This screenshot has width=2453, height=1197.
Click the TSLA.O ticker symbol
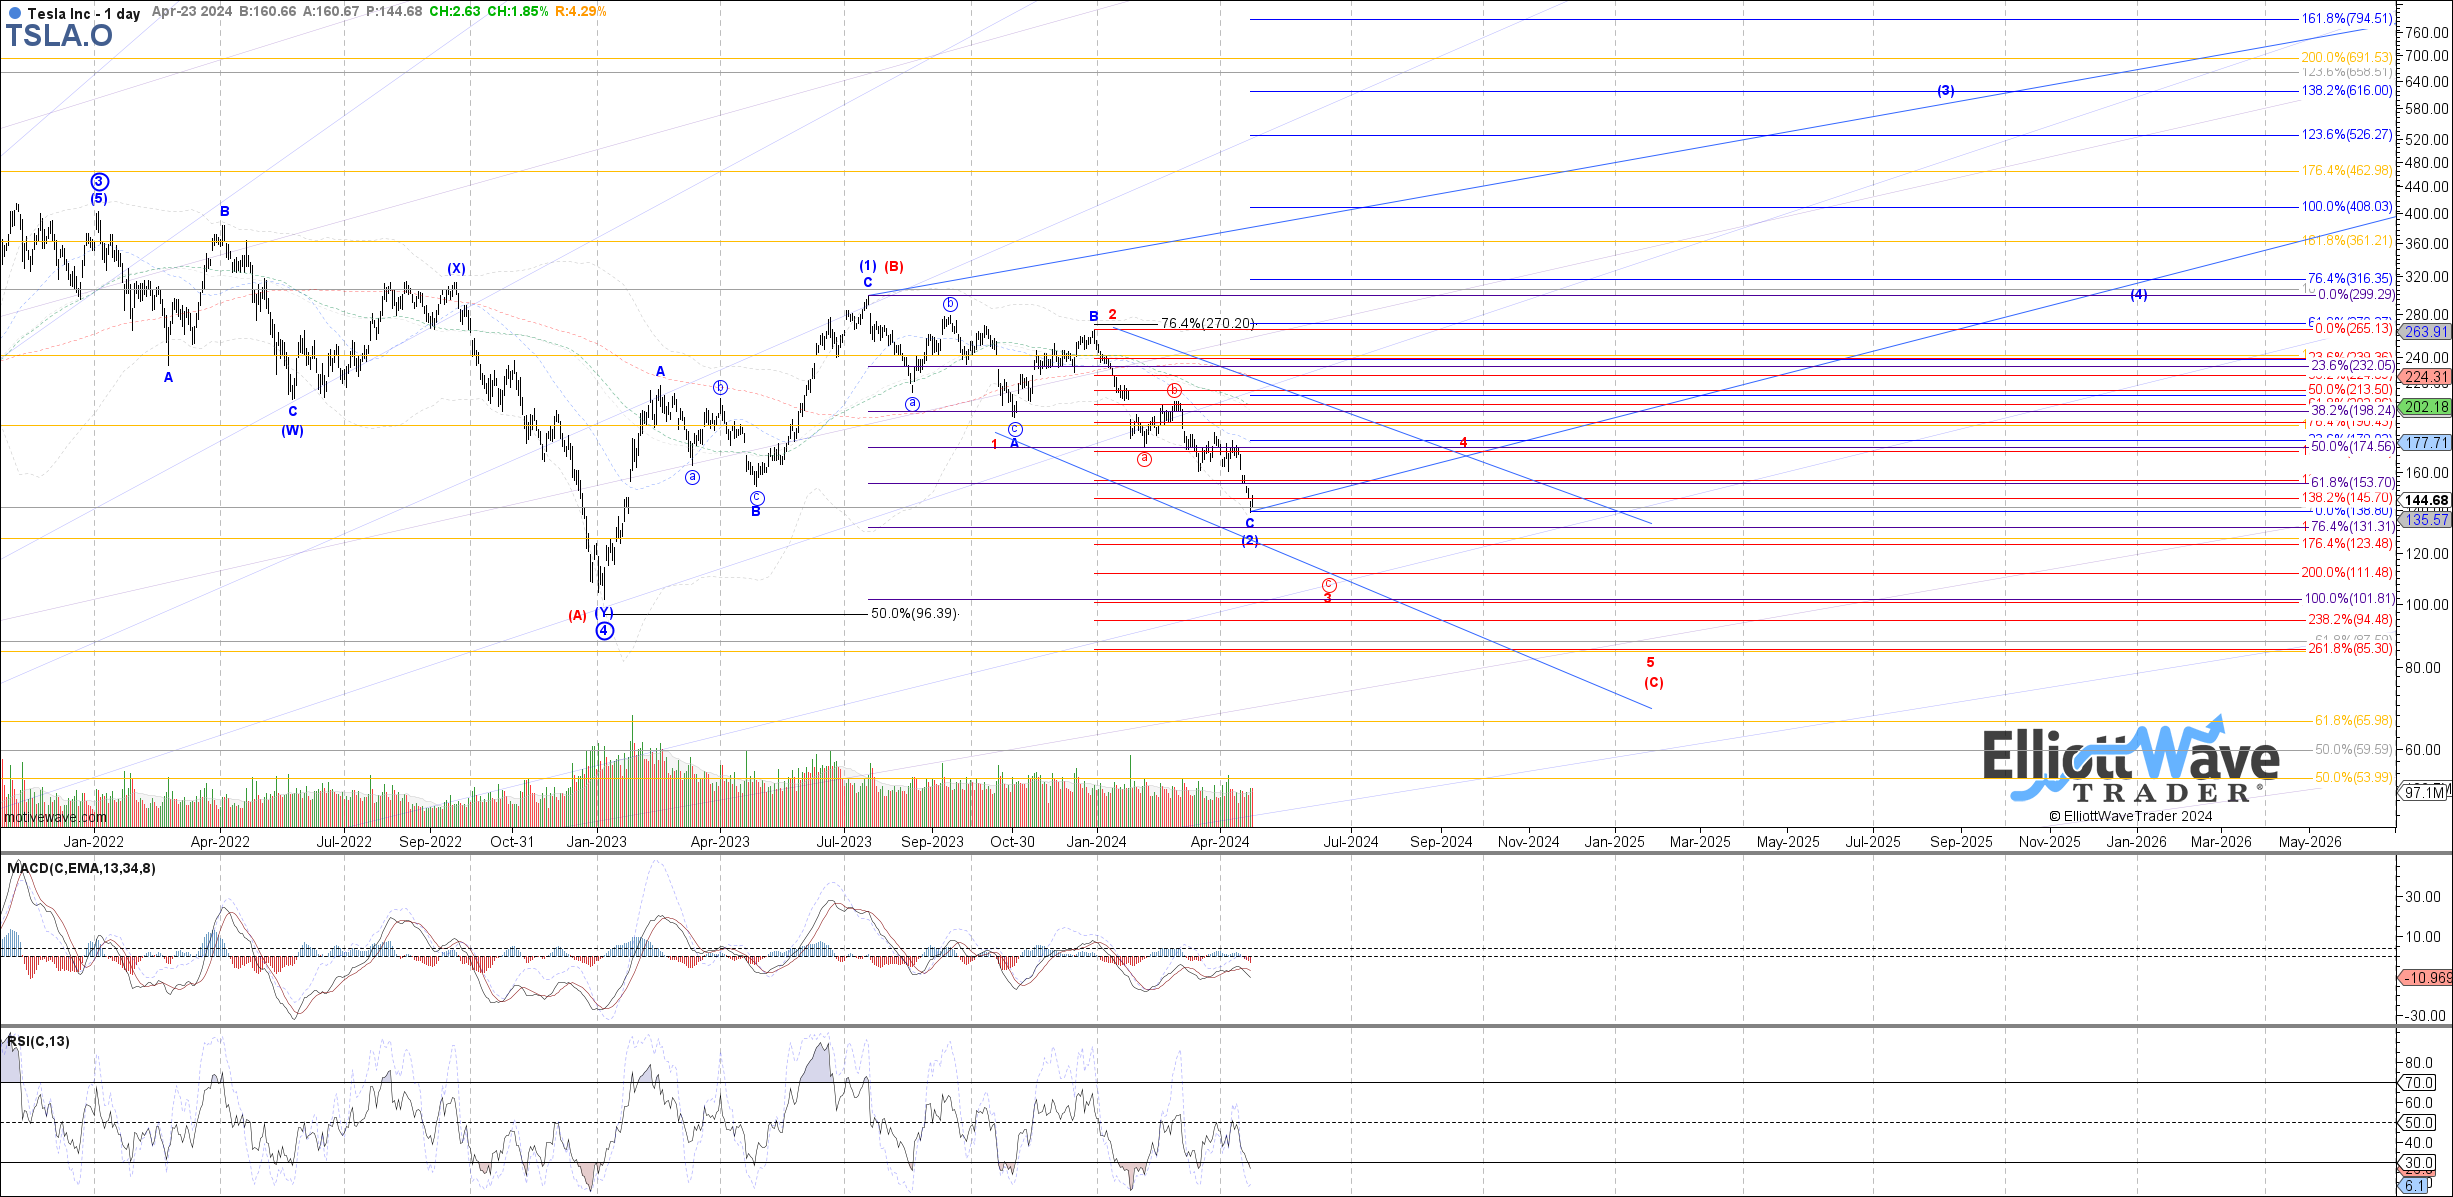(x=60, y=36)
